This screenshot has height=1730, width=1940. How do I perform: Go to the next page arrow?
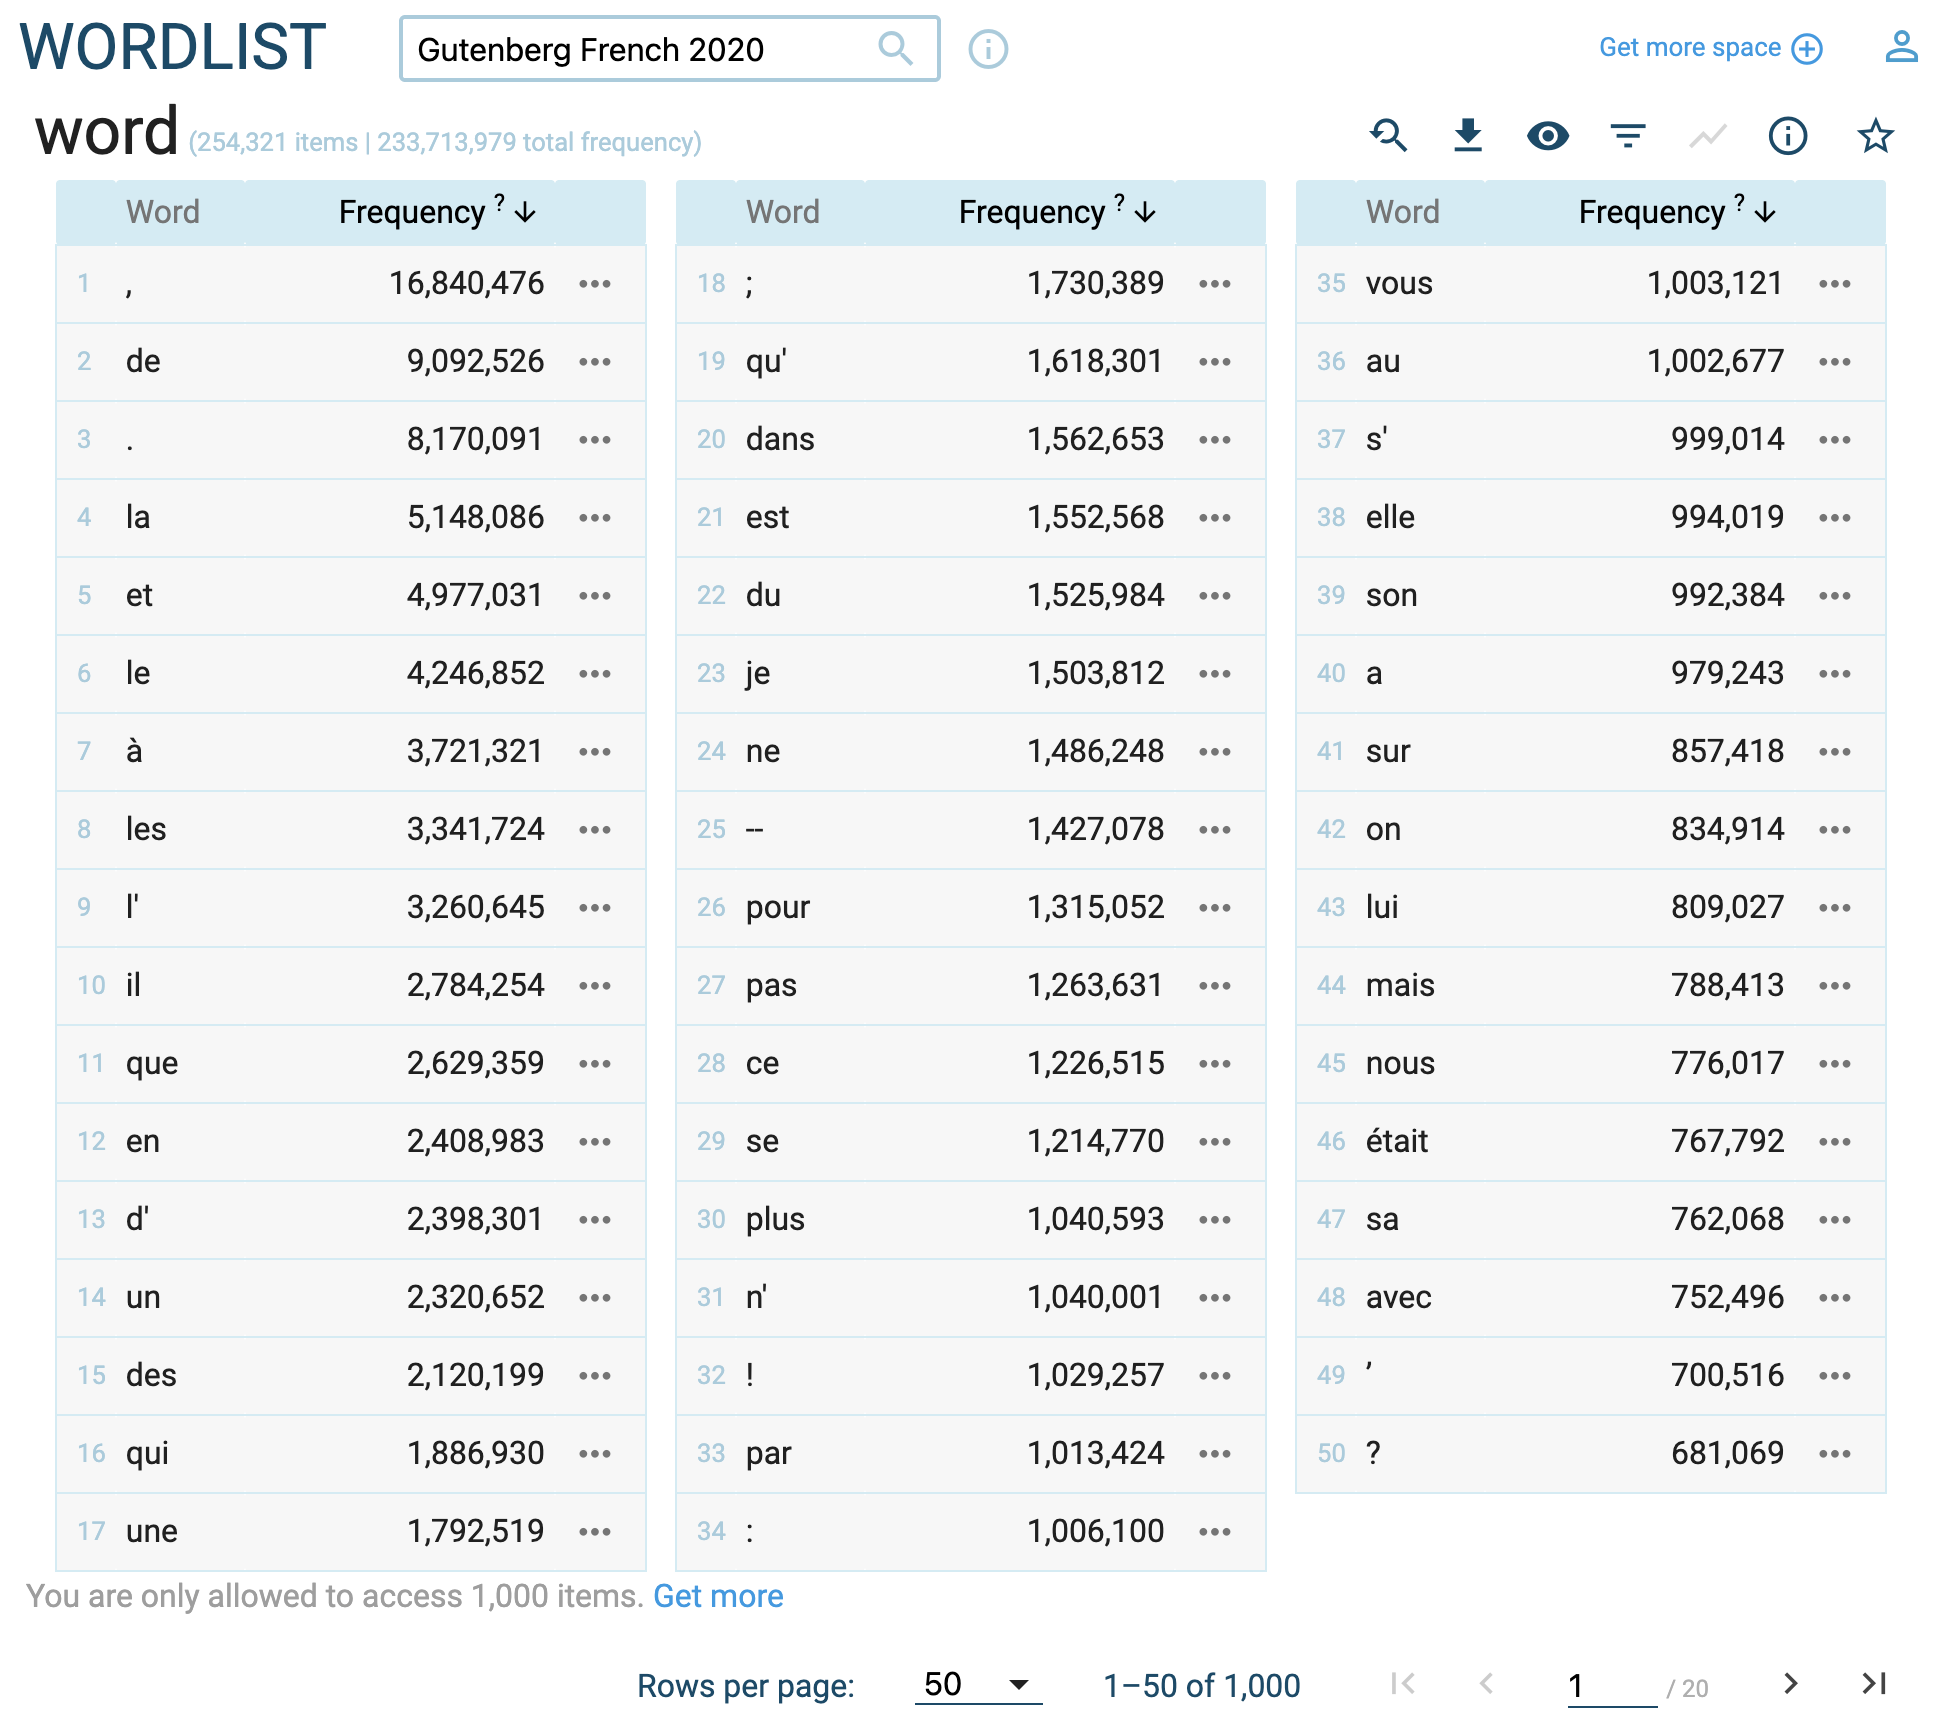point(1790,1684)
